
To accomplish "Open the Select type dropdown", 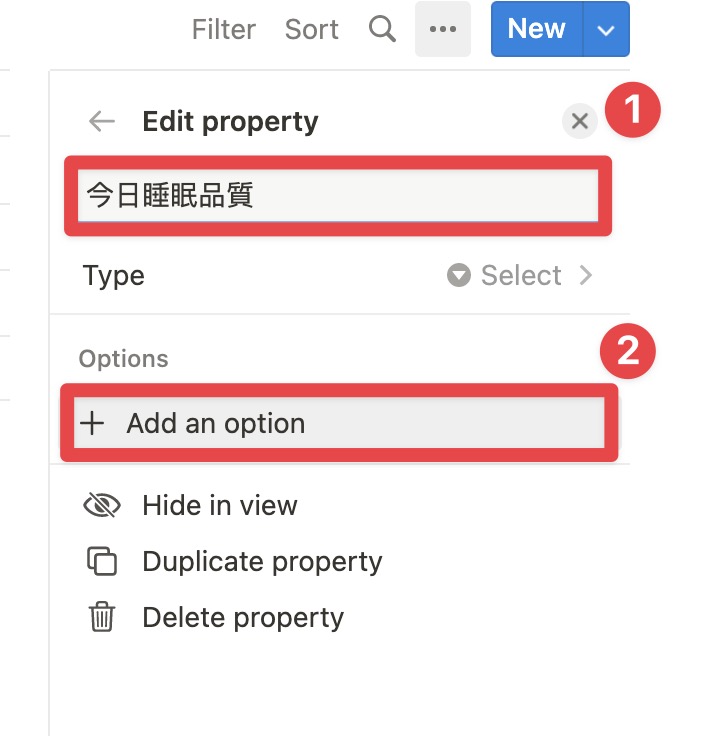I will [520, 275].
